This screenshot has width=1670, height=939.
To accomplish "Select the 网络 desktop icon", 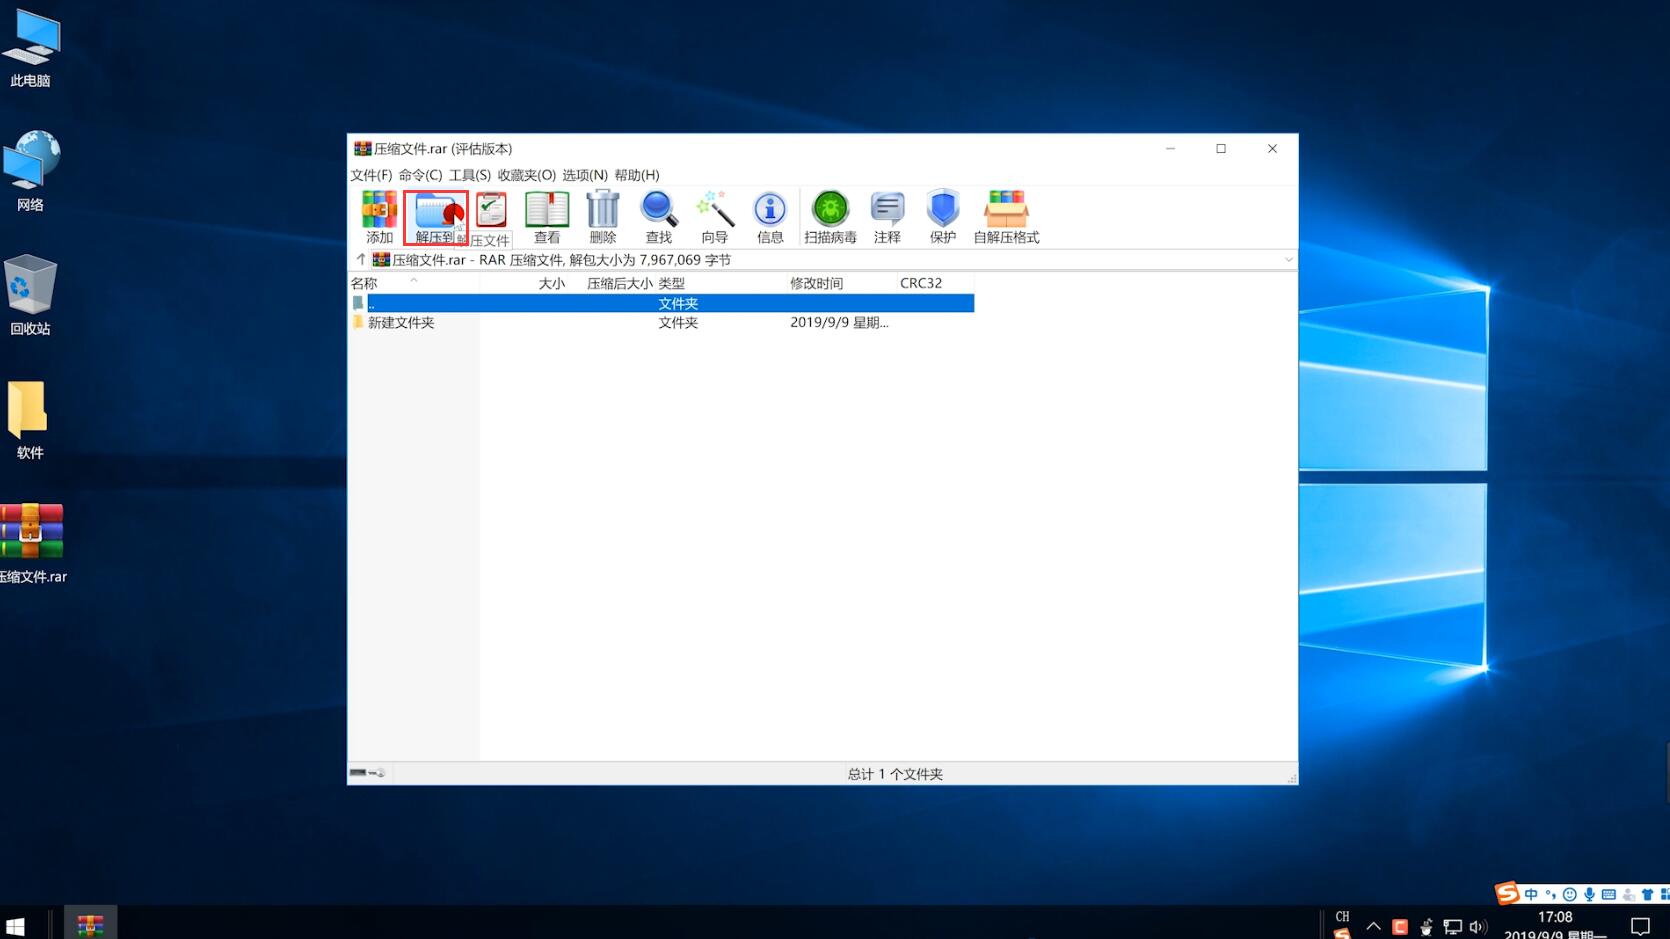I will 30,171.
